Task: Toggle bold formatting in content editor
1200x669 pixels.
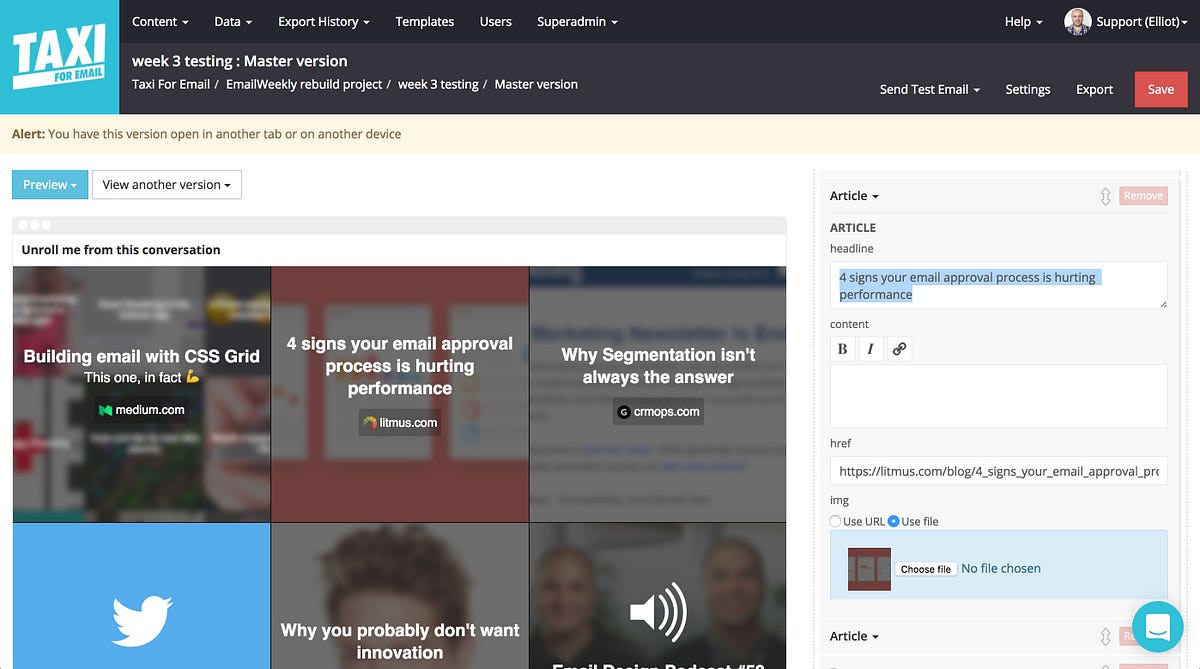Action: (843, 349)
